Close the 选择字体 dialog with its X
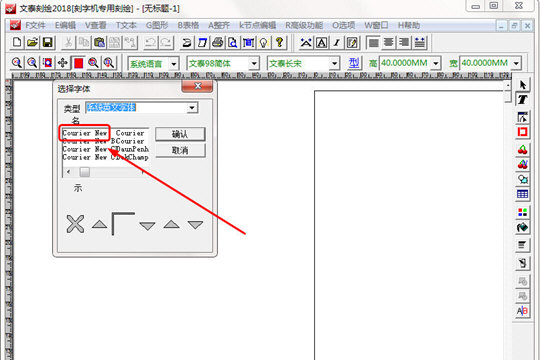This screenshot has height=360, width=540. pyautogui.click(x=197, y=86)
